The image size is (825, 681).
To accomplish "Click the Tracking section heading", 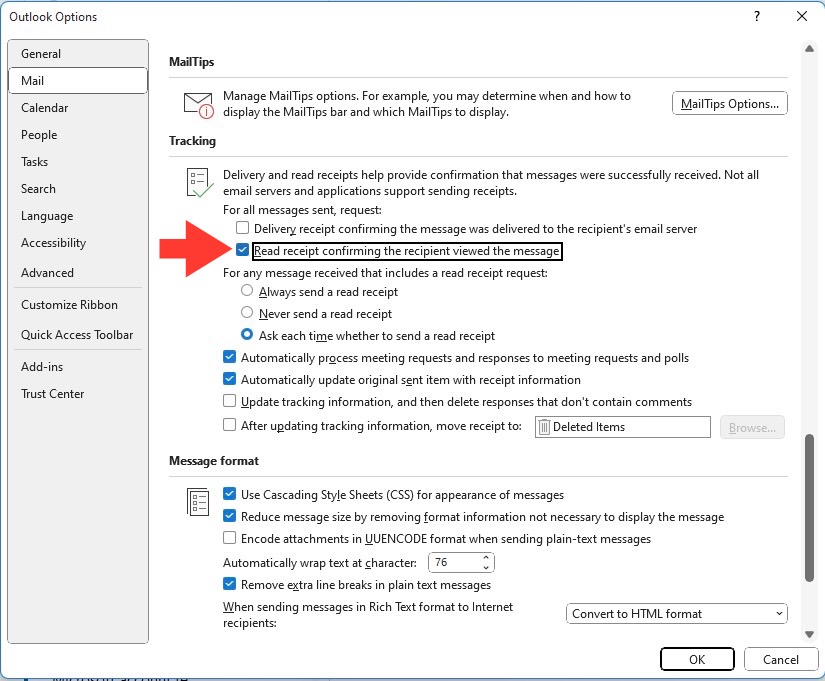I will 192,141.
